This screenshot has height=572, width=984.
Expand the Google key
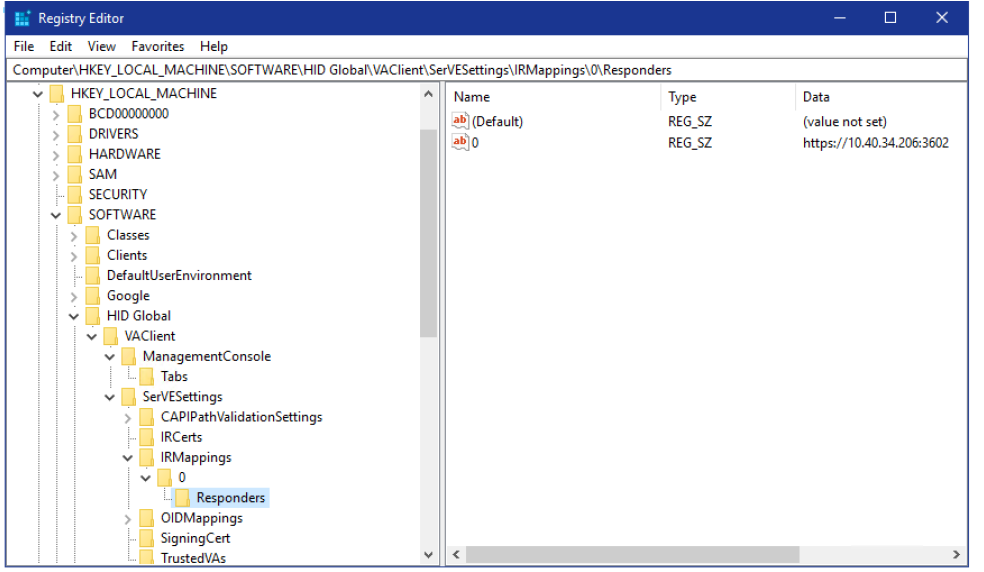(74, 296)
